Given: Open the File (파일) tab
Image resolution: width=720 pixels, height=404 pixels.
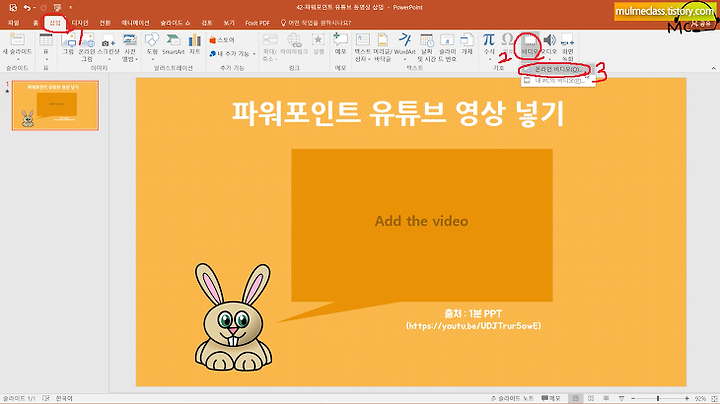Looking at the screenshot, I should 13,22.
